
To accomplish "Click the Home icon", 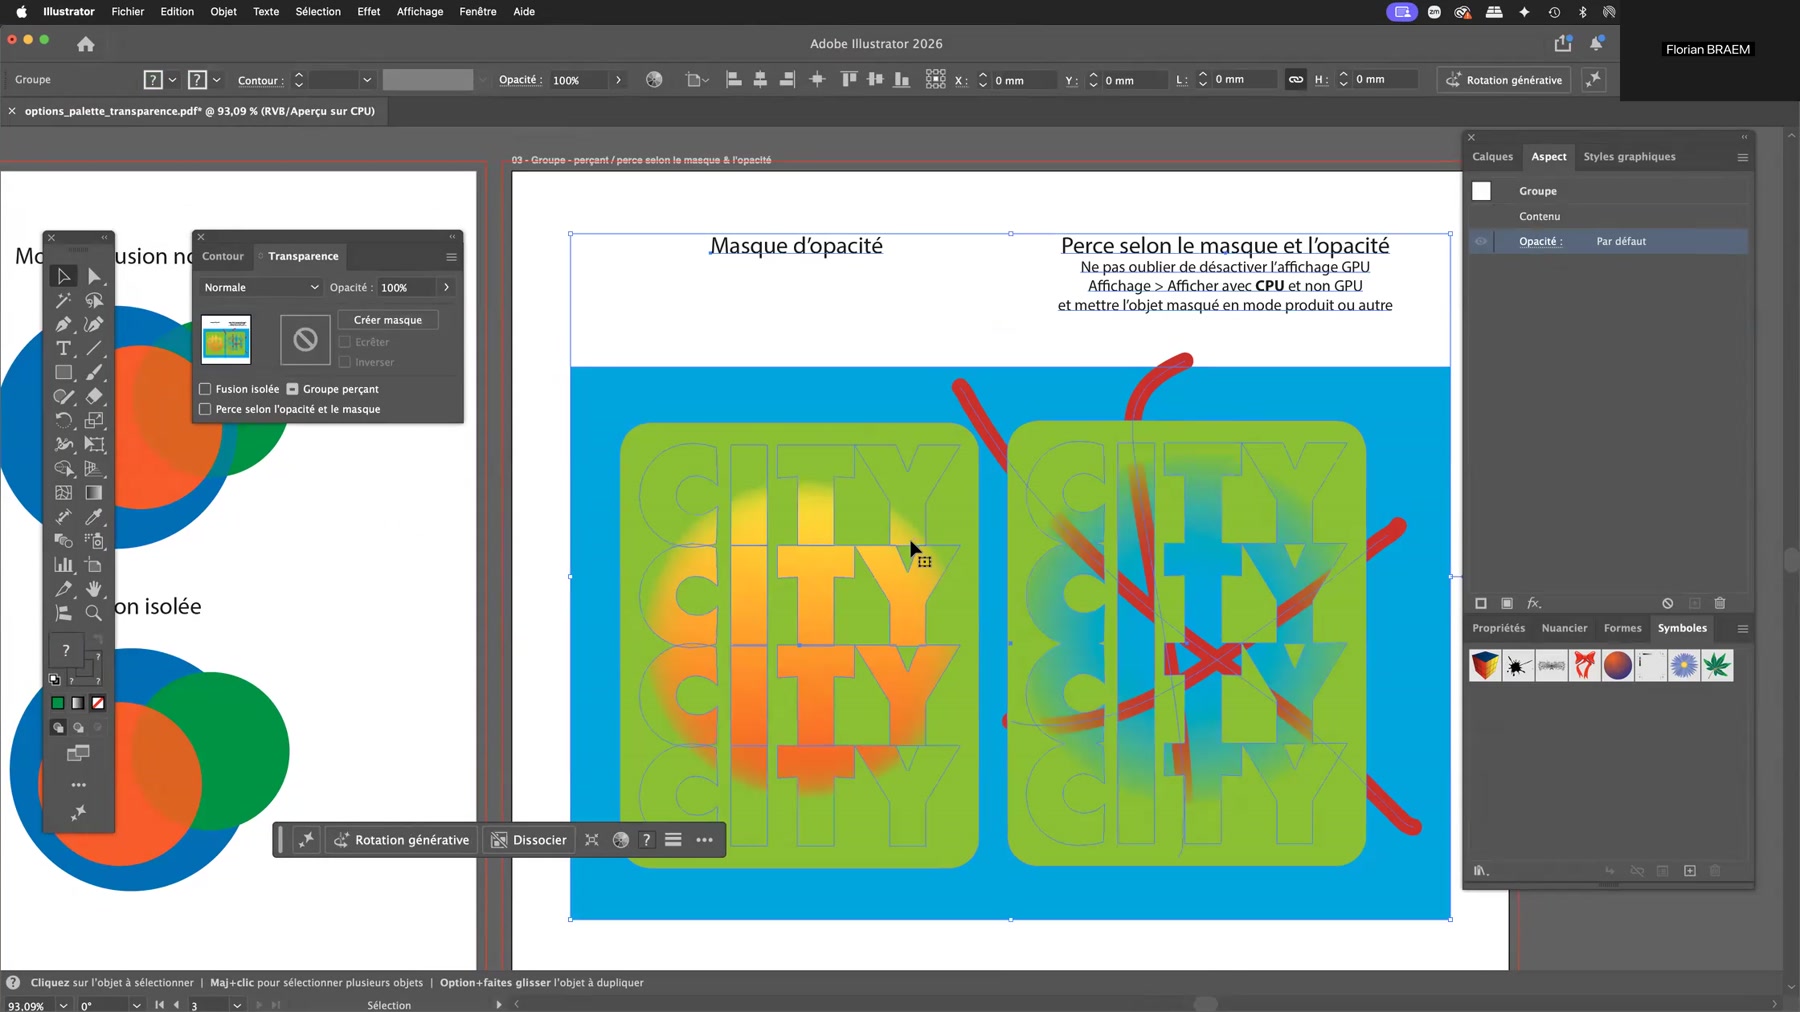I will click(86, 44).
